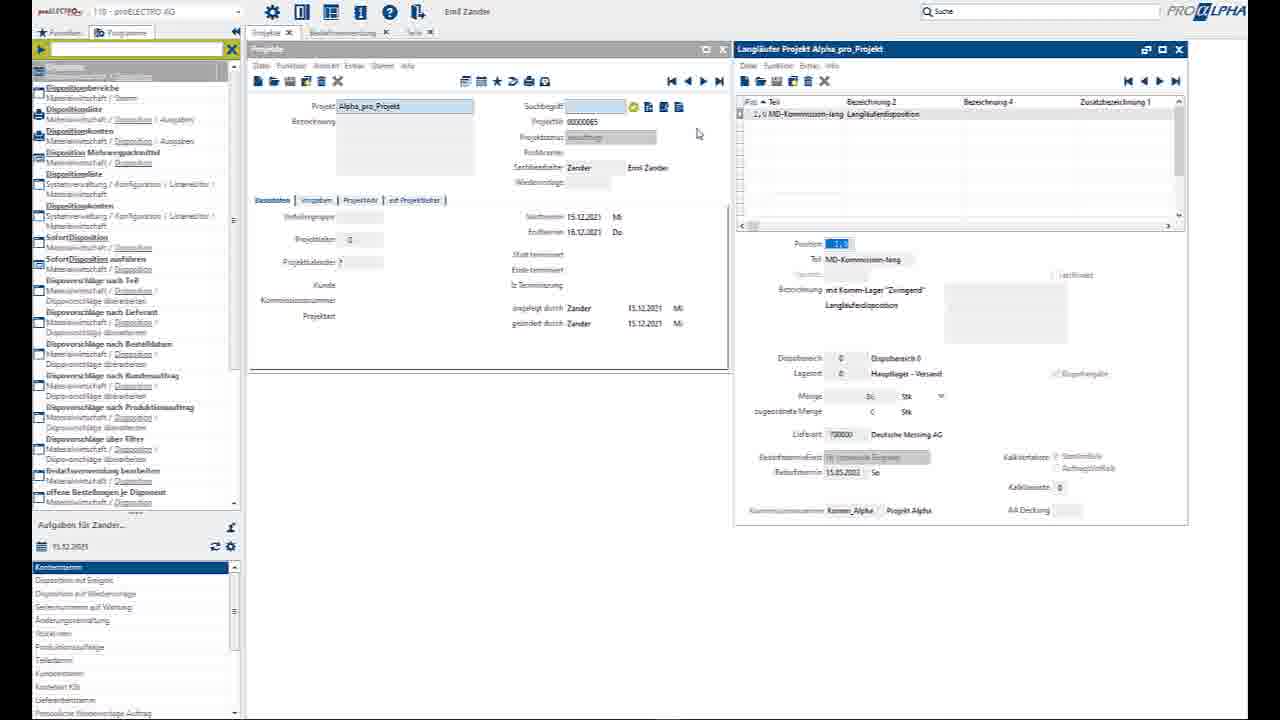Create new record in Projekte window

click(x=258, y=81)
